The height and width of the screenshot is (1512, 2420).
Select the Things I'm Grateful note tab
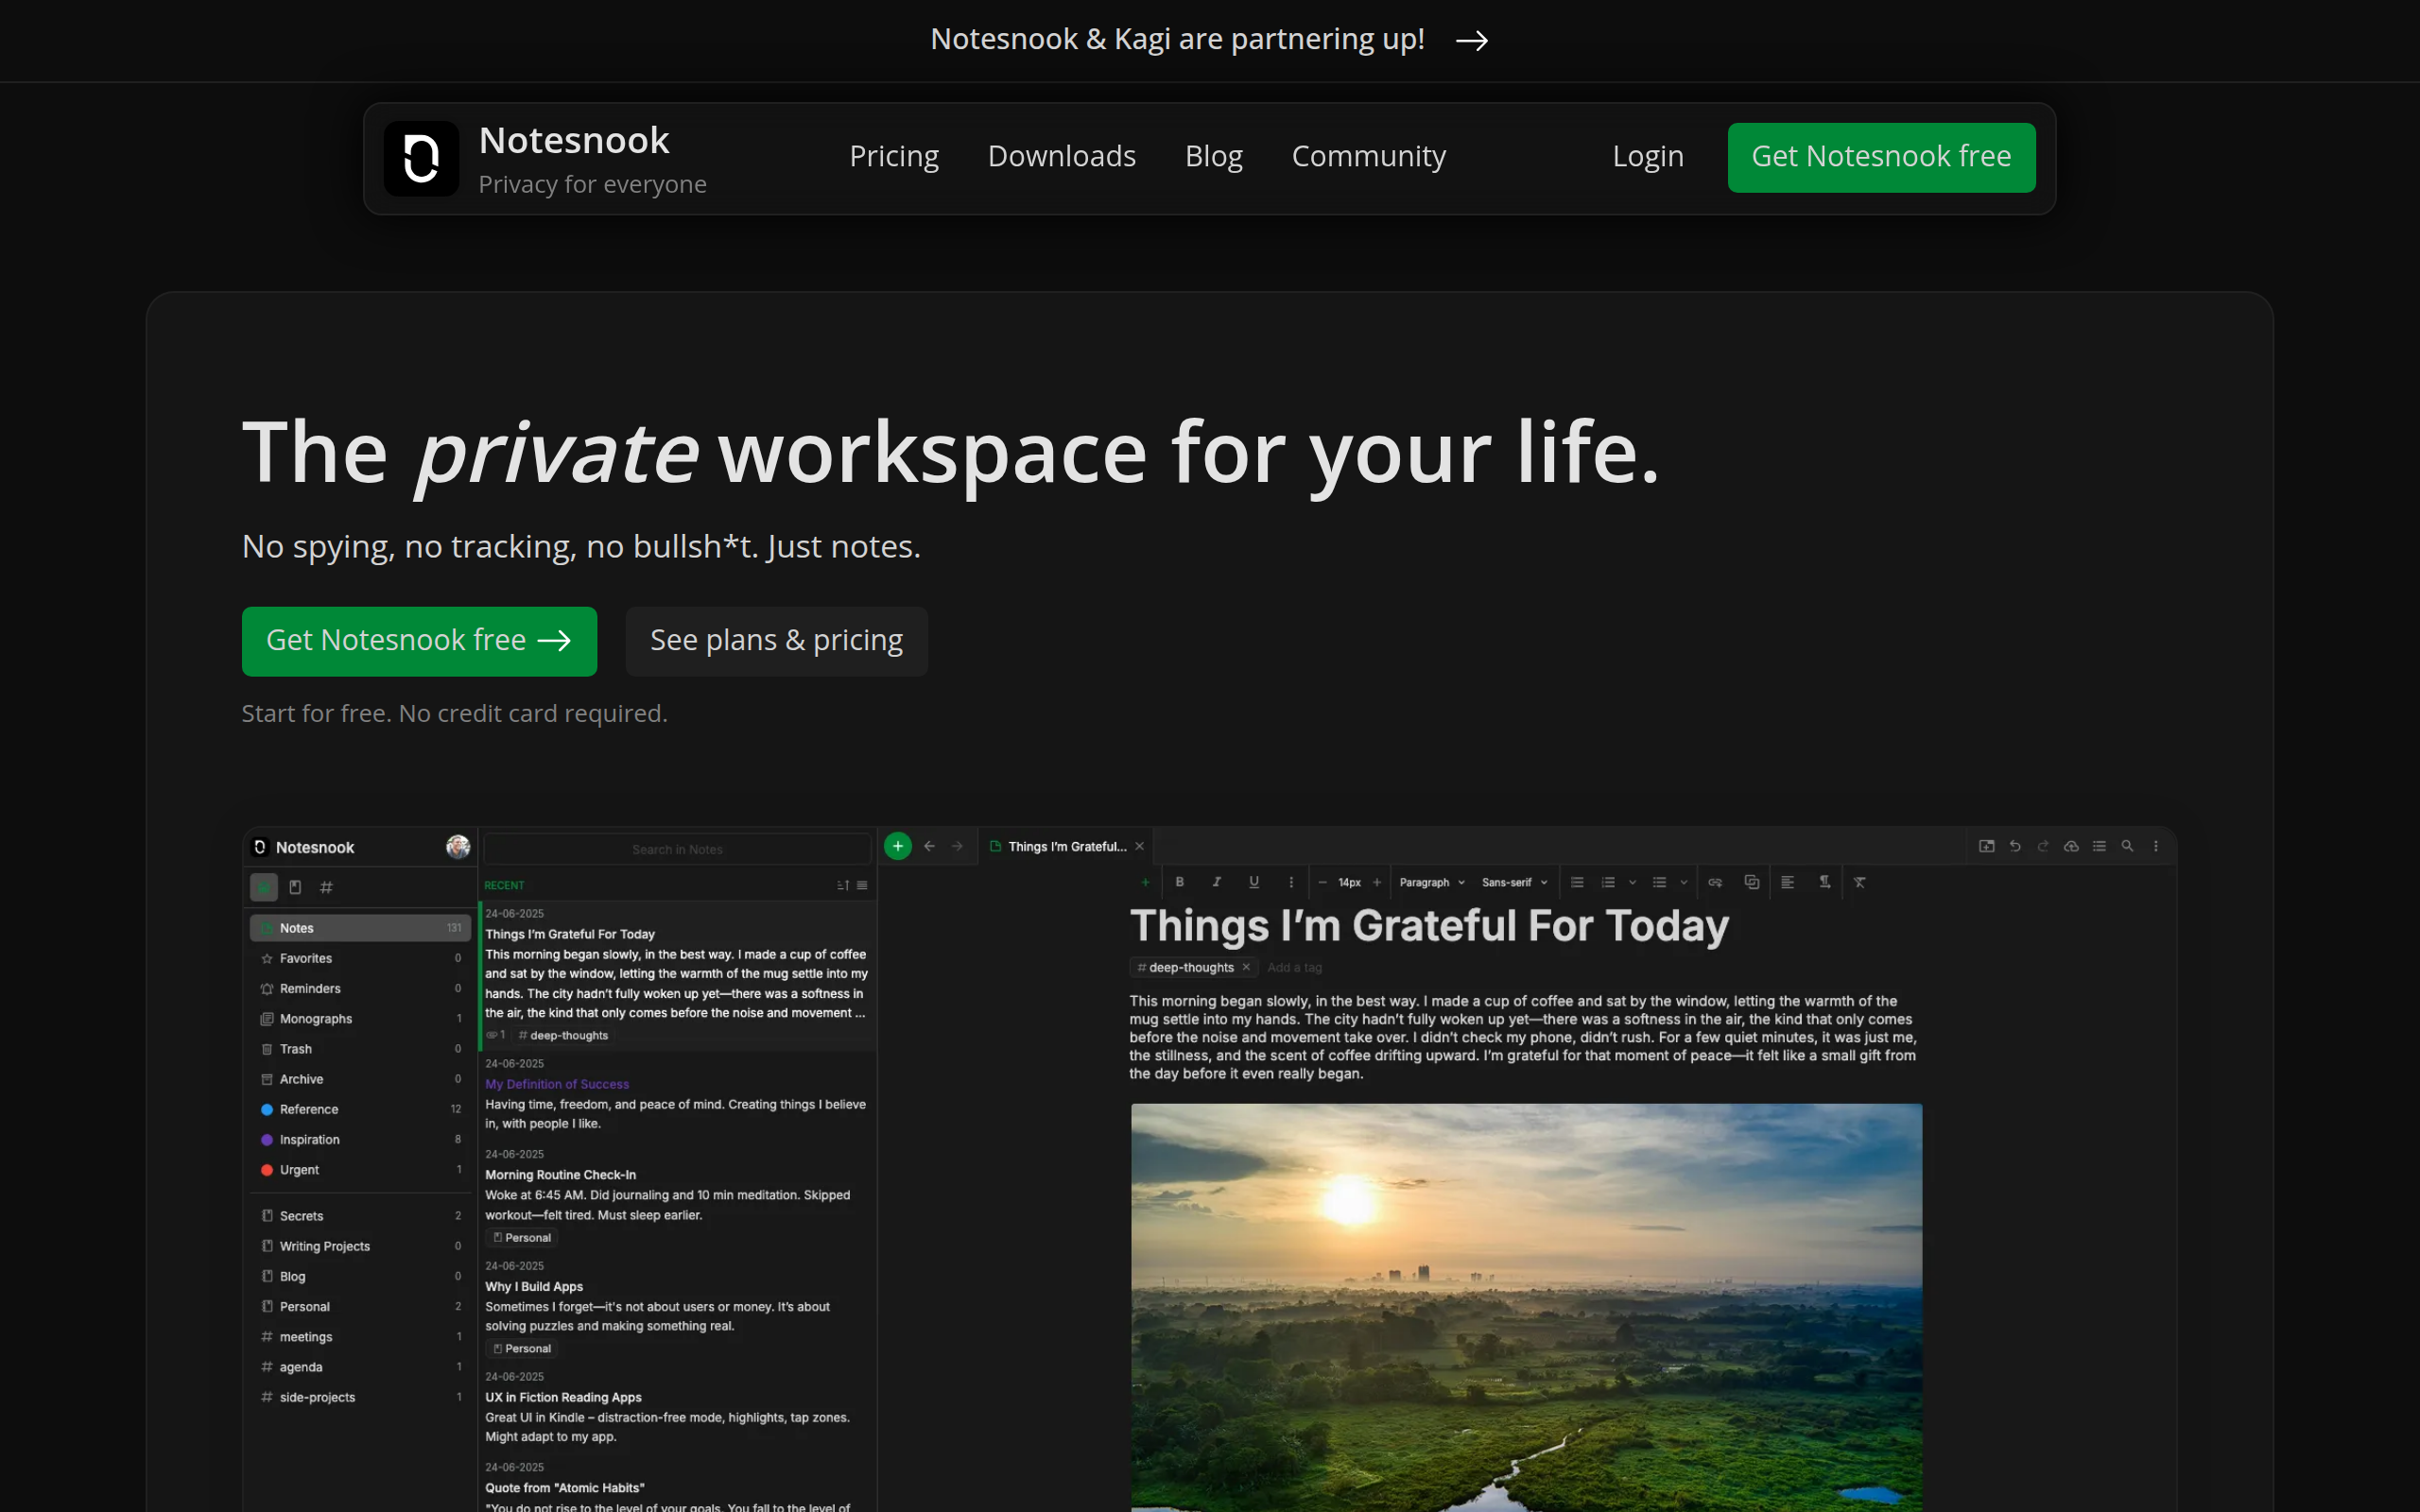[1066, 846]
